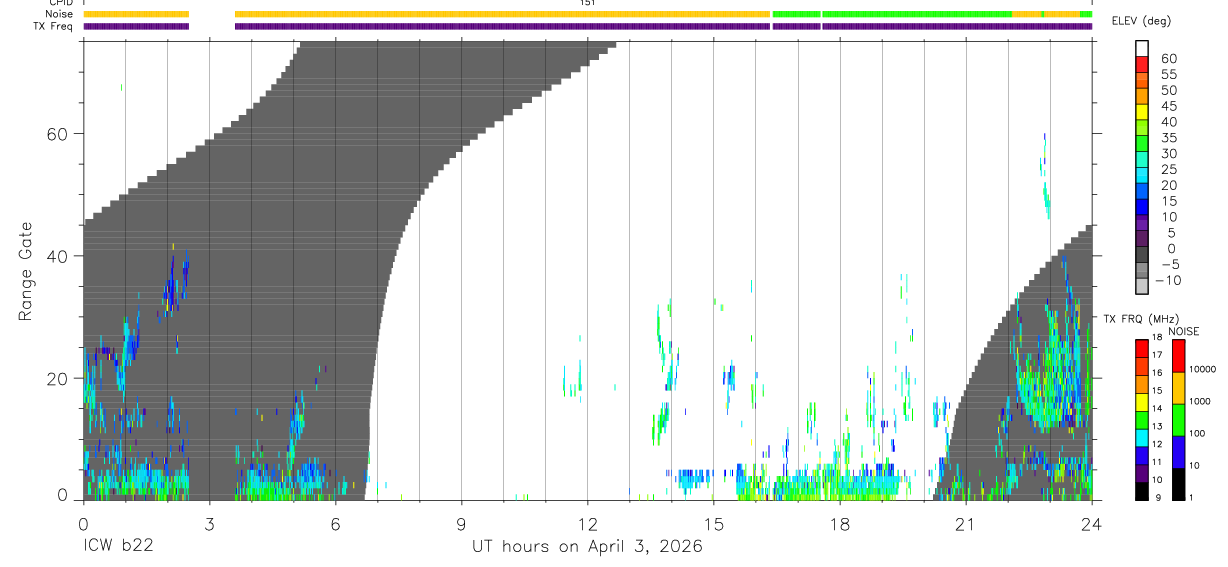Pick the green 30–35 swatch on ELEV colorbar
The height and width of the screenshot is (567, 1228).
point(1142,145)
